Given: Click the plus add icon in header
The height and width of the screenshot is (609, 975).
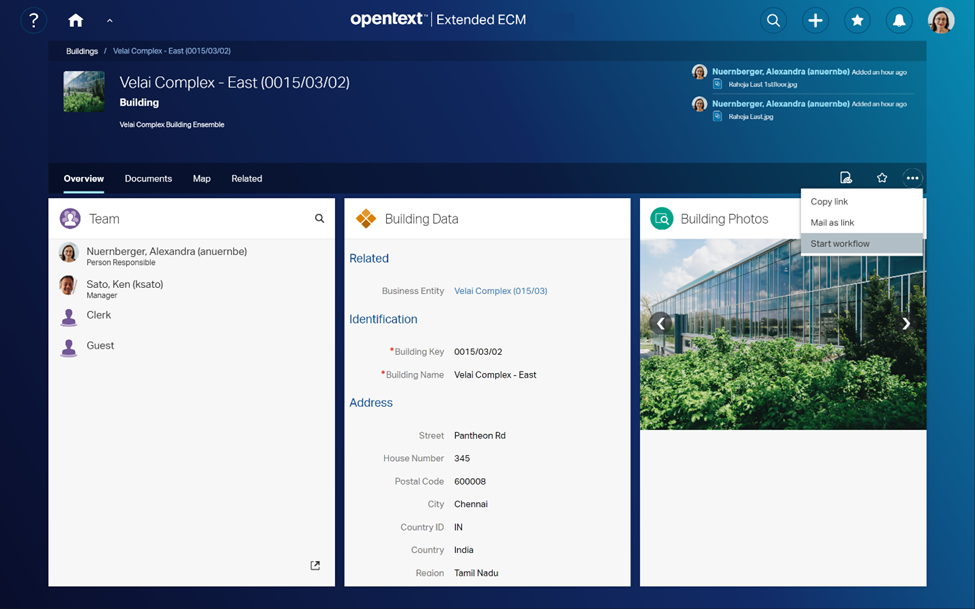Looking at the screenshot, I should [x=815, y=20].
